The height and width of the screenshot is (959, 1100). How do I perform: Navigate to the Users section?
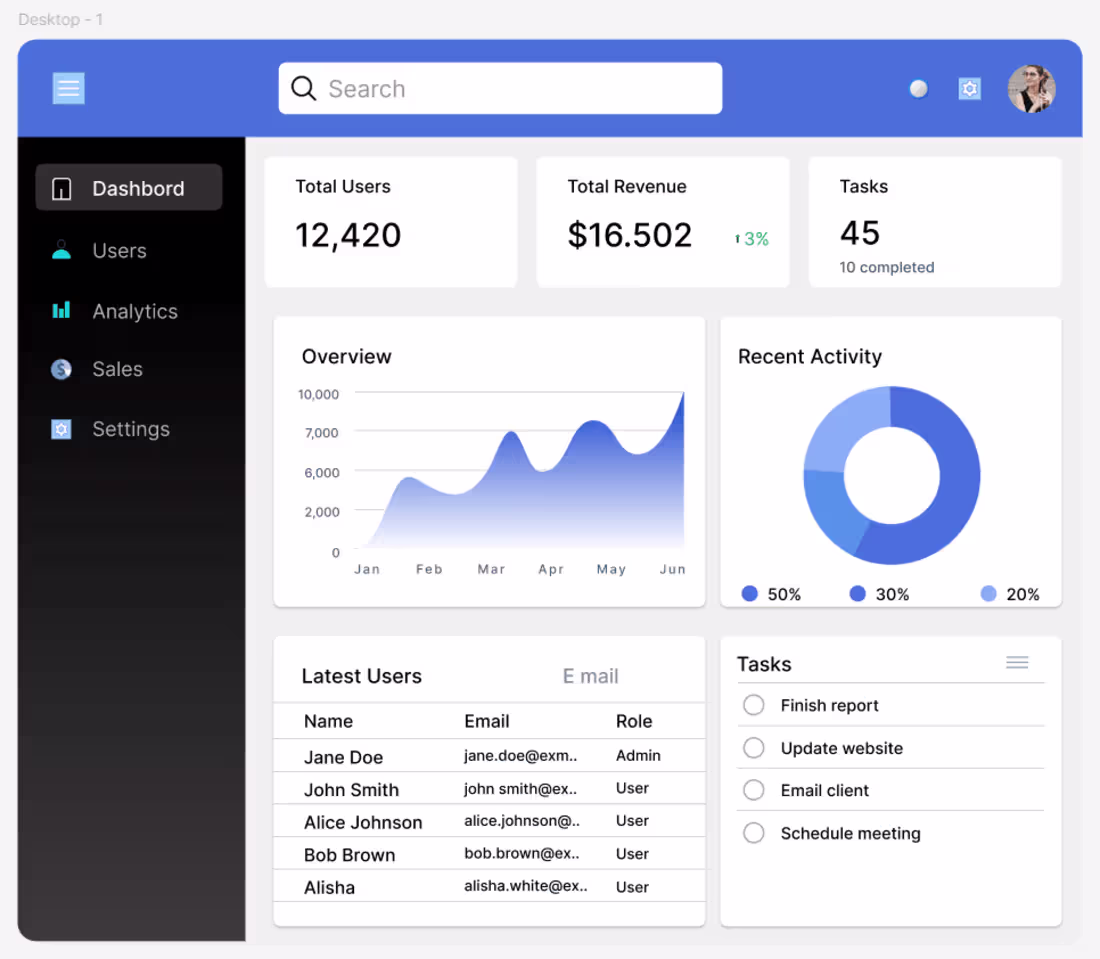119,250
